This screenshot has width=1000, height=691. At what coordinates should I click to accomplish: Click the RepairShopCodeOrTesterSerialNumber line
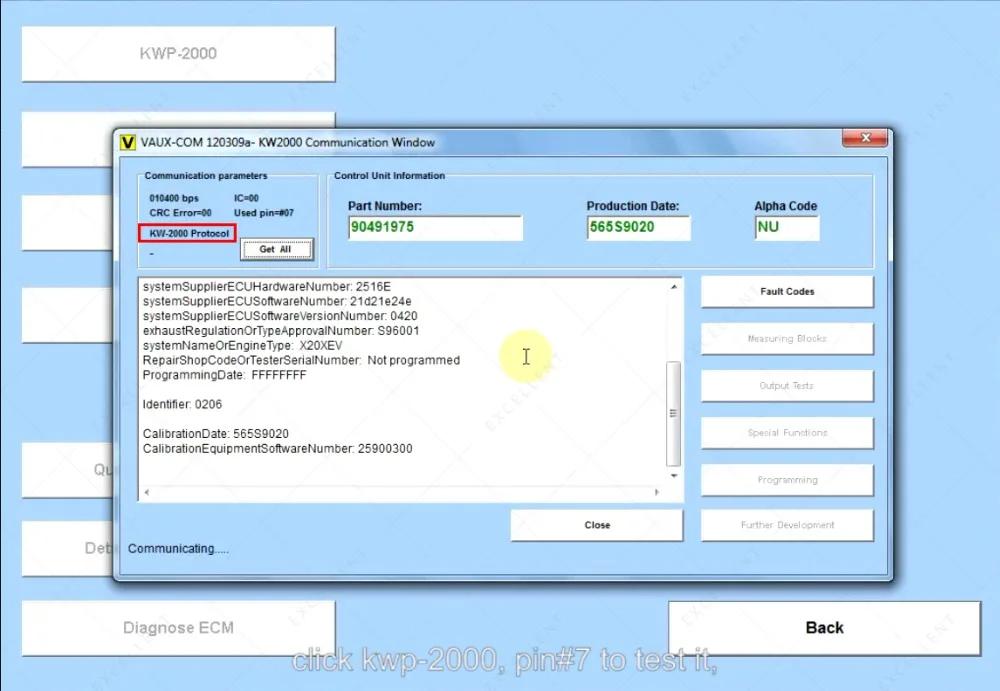coord(301,360)
